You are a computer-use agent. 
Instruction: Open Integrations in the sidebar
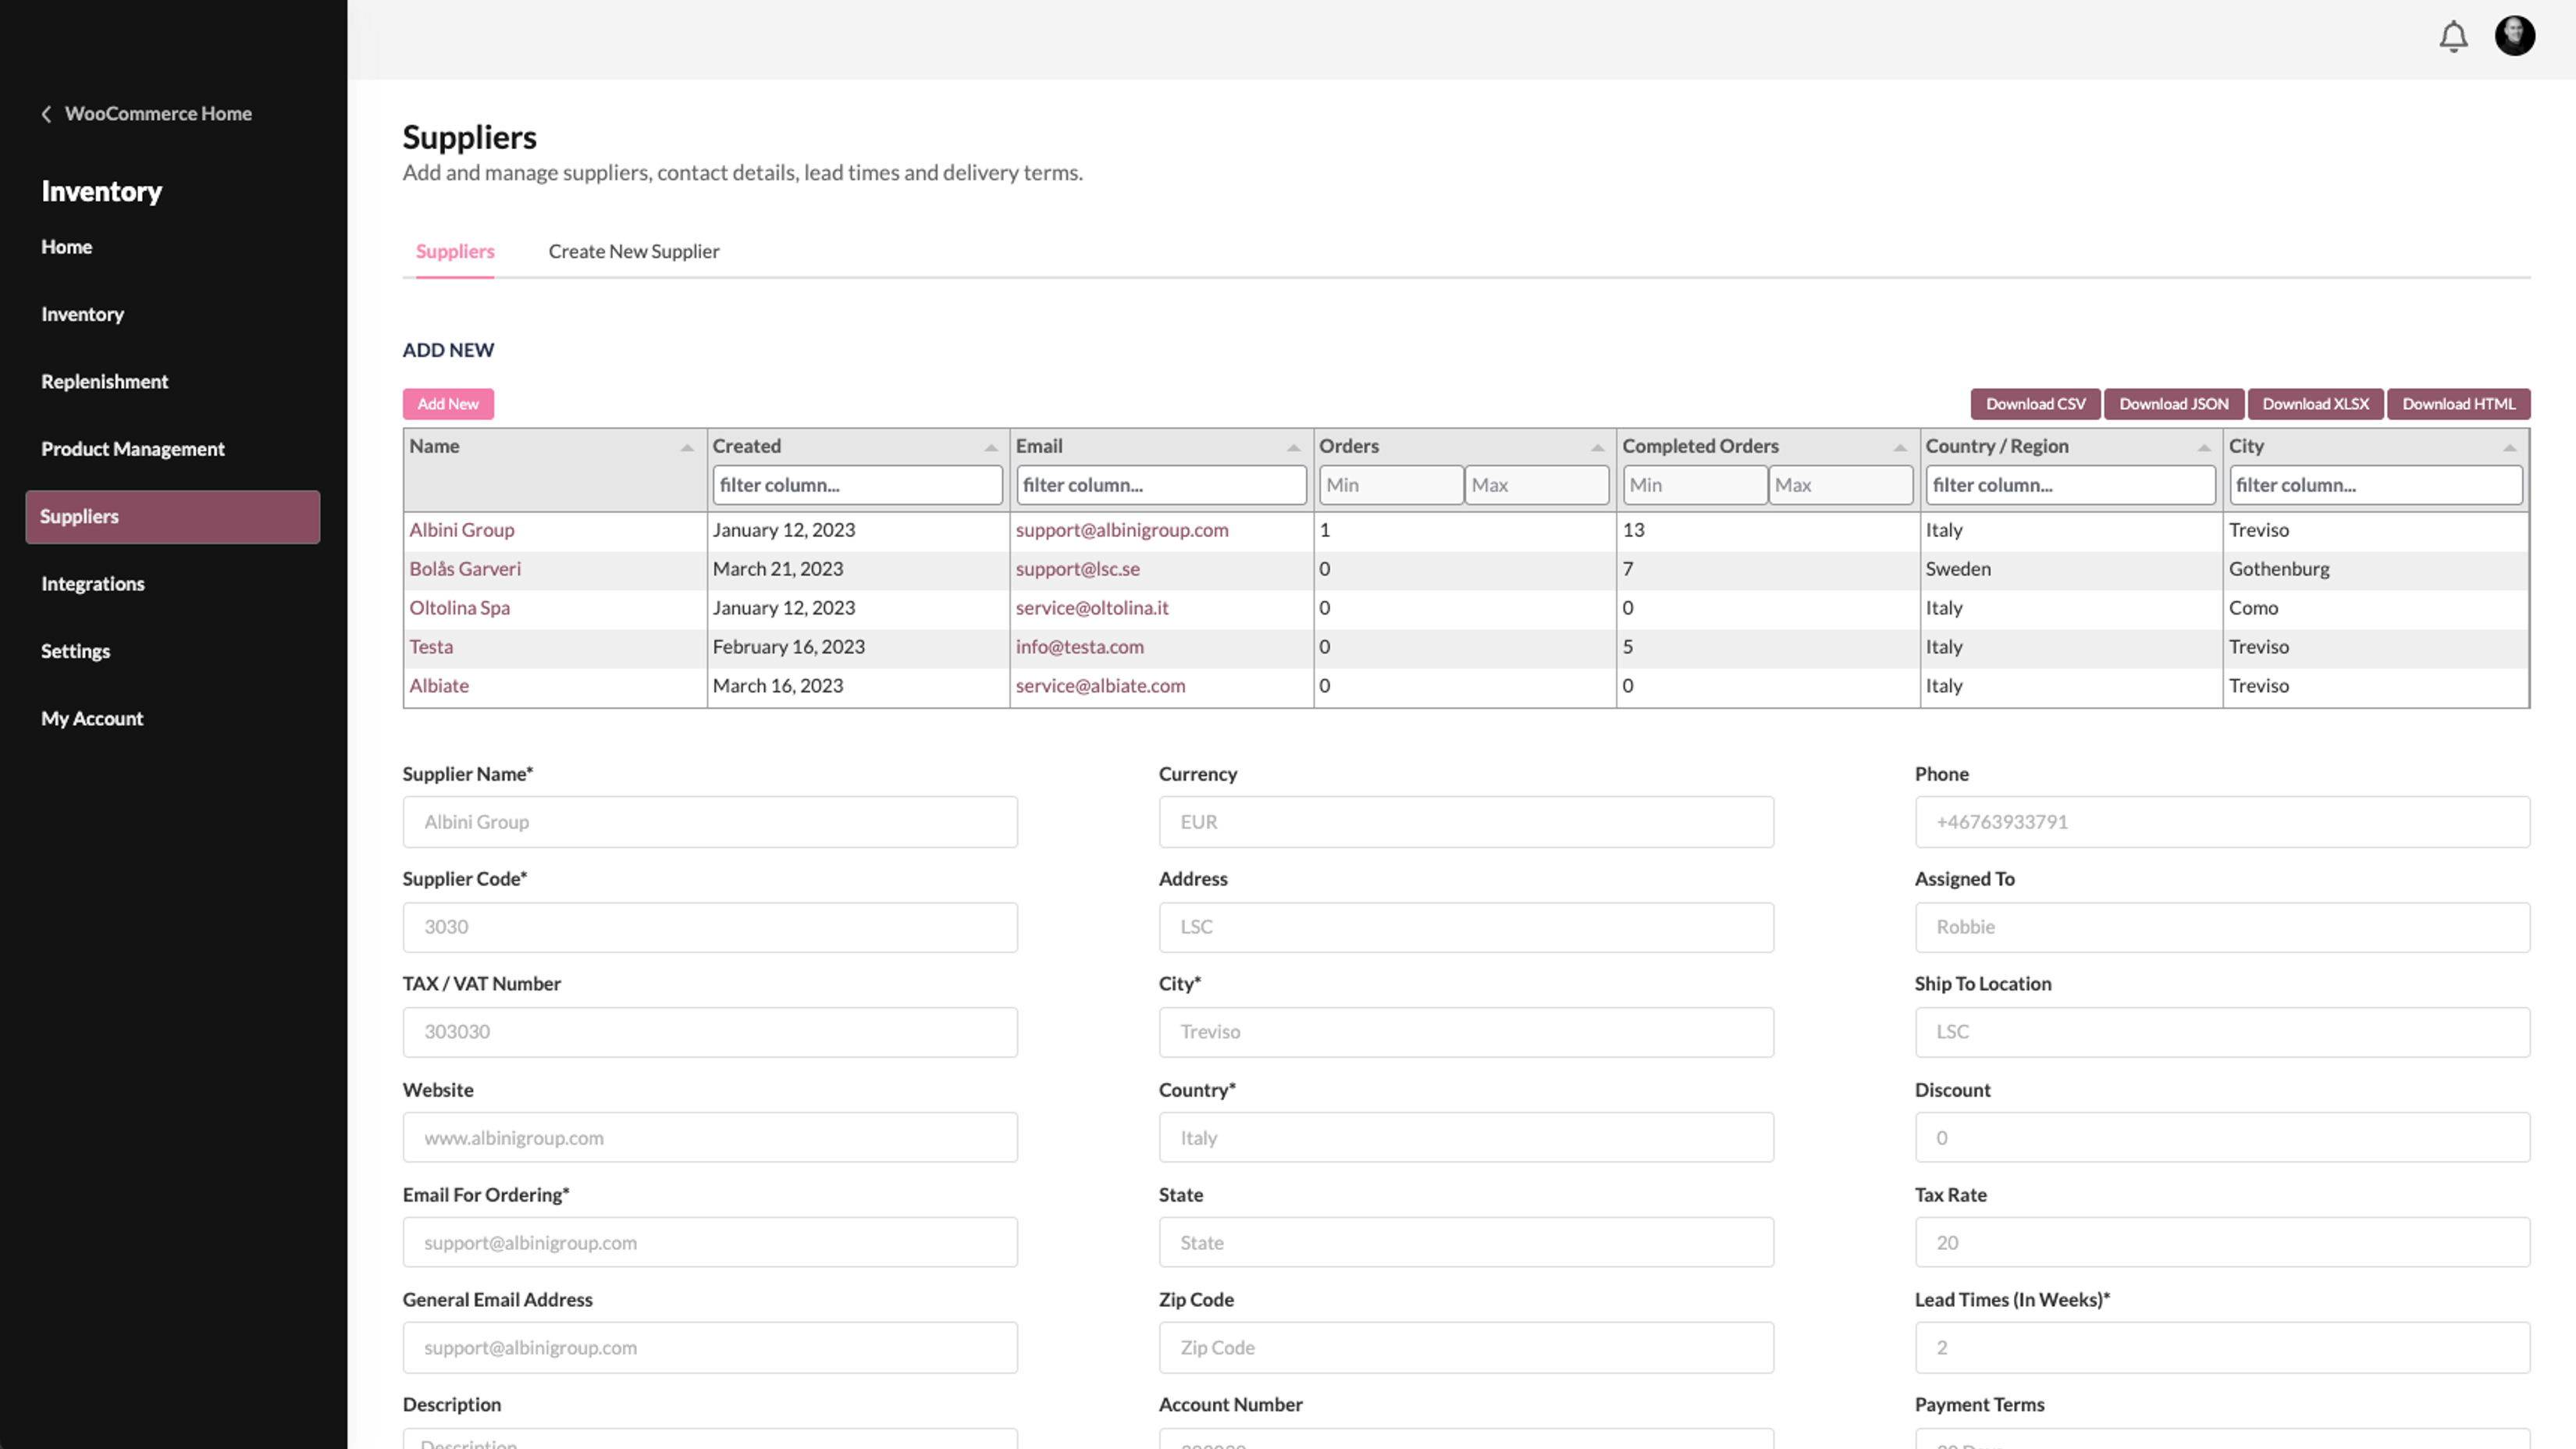pyautogui.click(x=92, y=583)
